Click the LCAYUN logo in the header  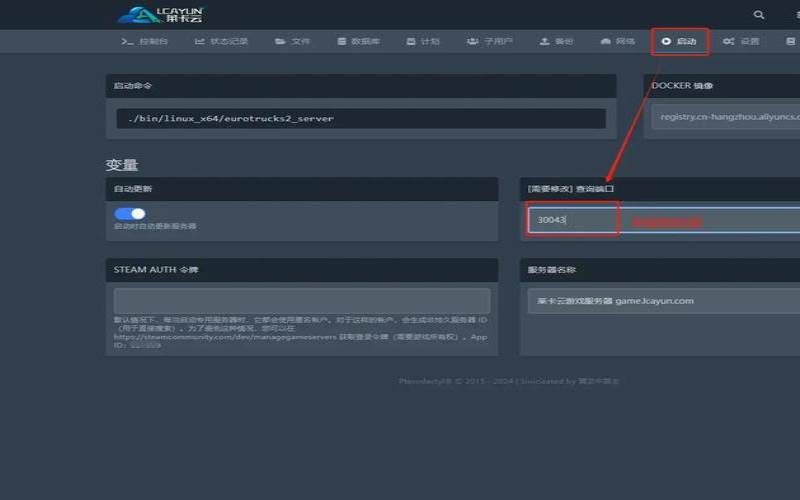pos(160,14)
